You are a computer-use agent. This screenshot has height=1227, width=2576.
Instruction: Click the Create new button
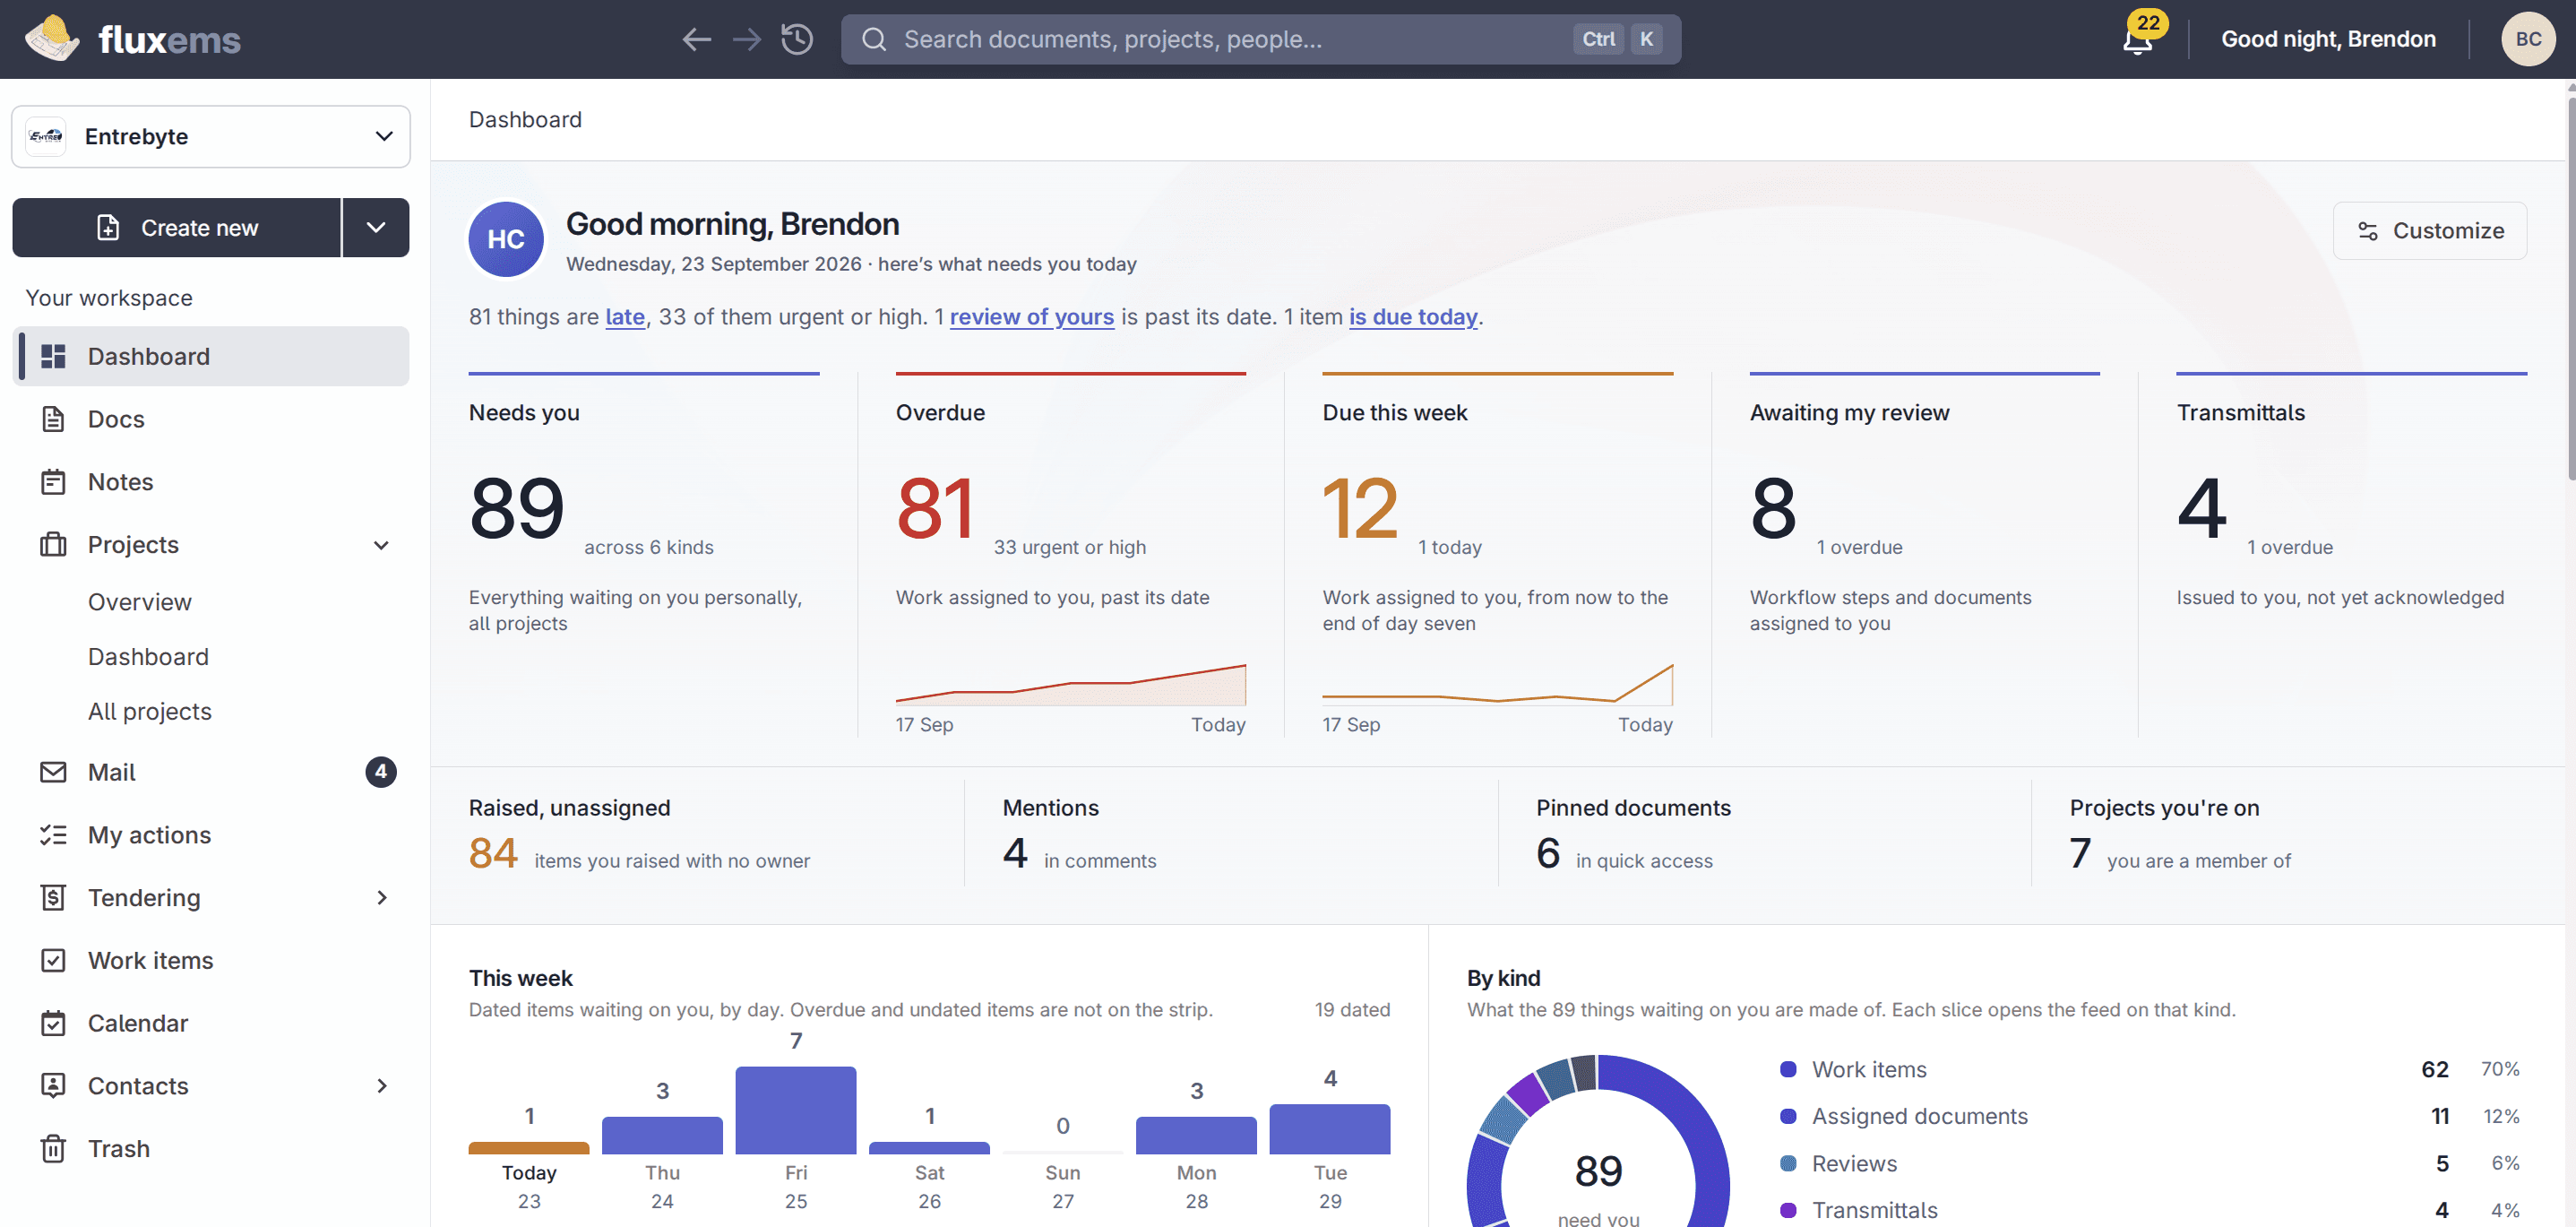coord(177,228)
